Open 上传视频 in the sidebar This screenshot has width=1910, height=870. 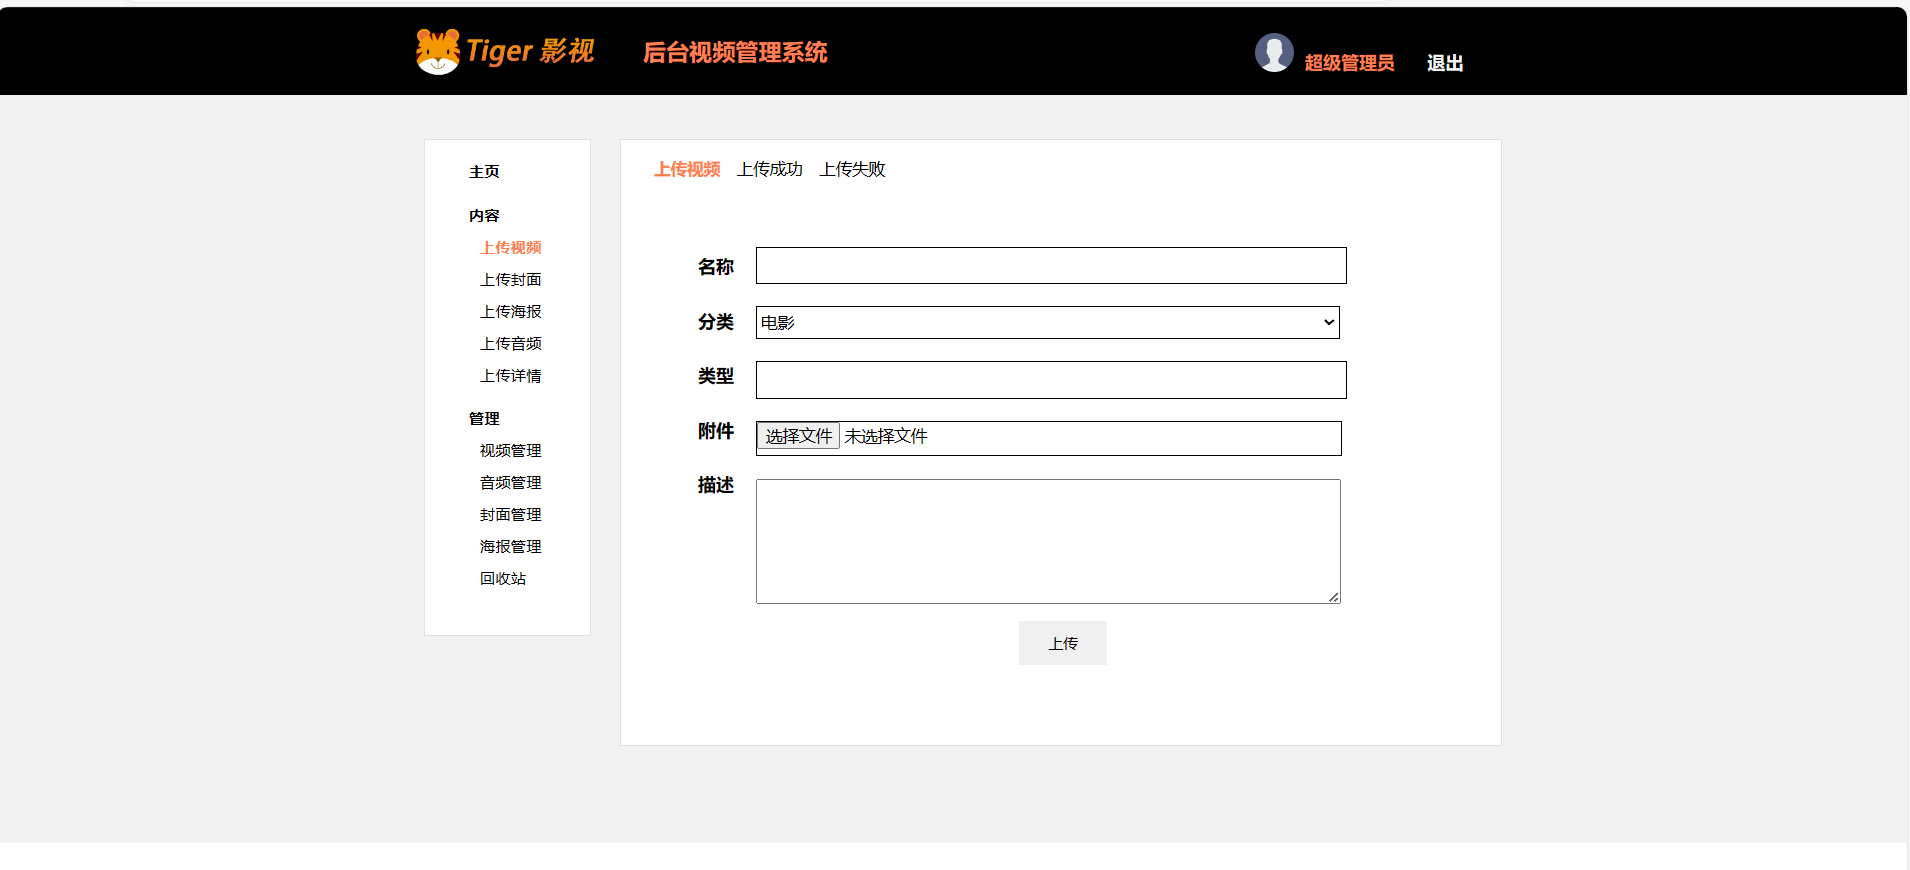511,248
